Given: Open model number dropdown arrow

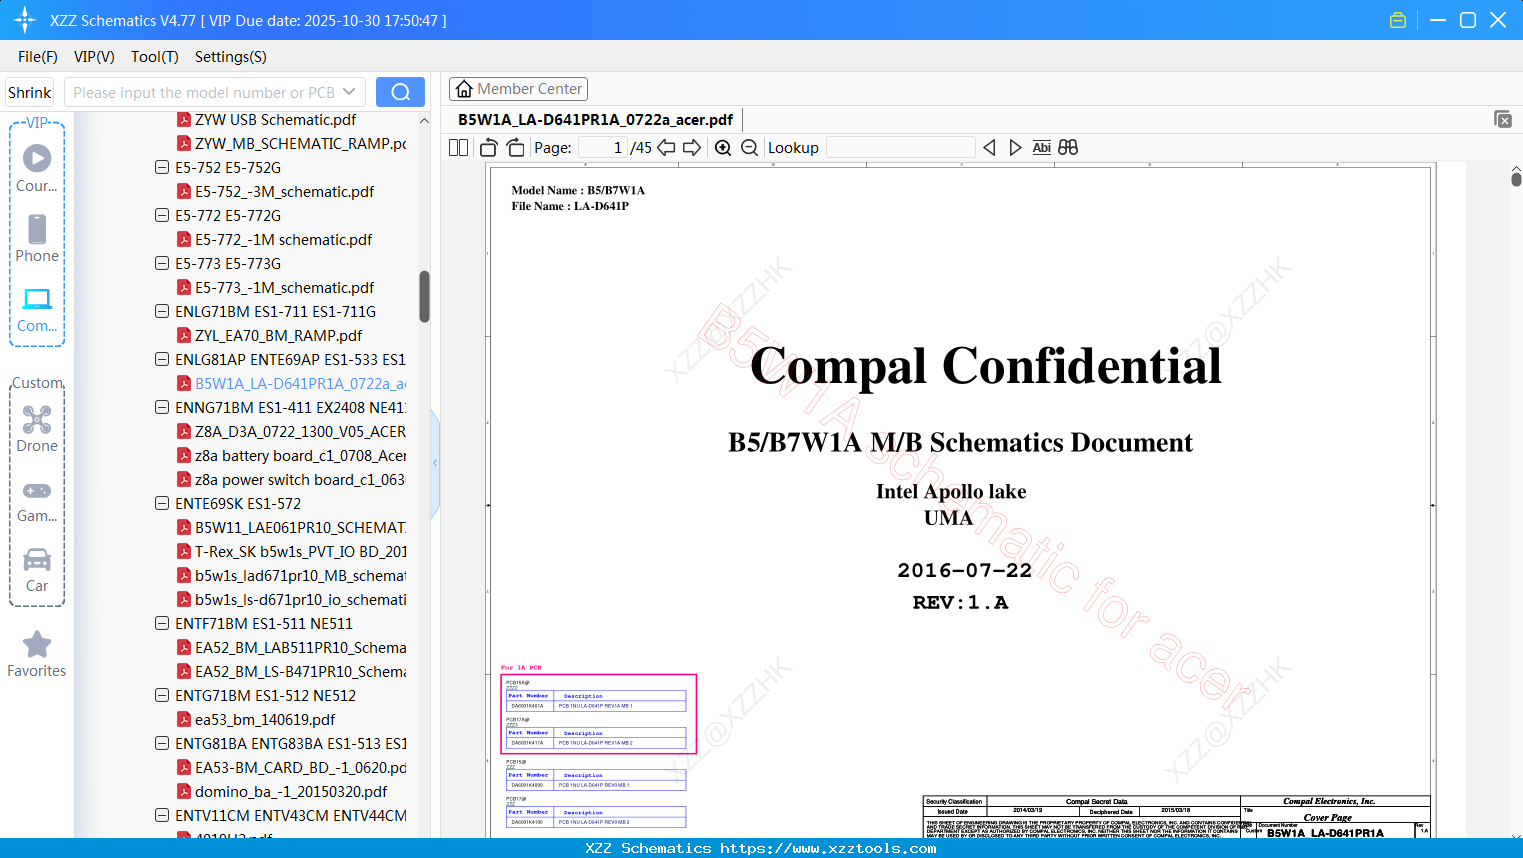Looking at the screenshot, I should [x=349, y=92].
